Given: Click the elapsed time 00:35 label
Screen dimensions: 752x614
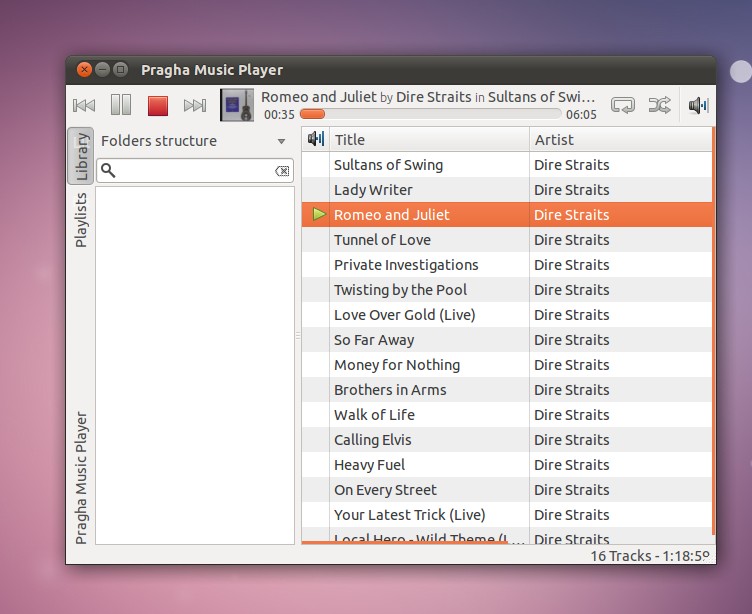Looking at the screenshot, I should coord(279,115).
